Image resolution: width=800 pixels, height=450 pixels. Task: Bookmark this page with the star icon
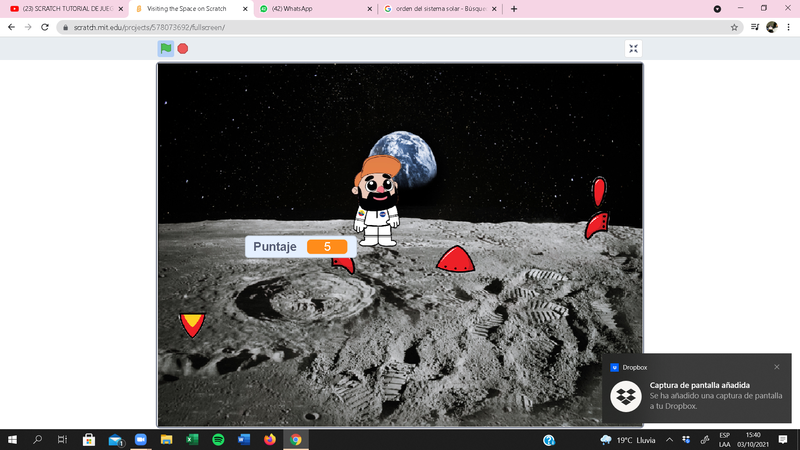tap(735, 27)
